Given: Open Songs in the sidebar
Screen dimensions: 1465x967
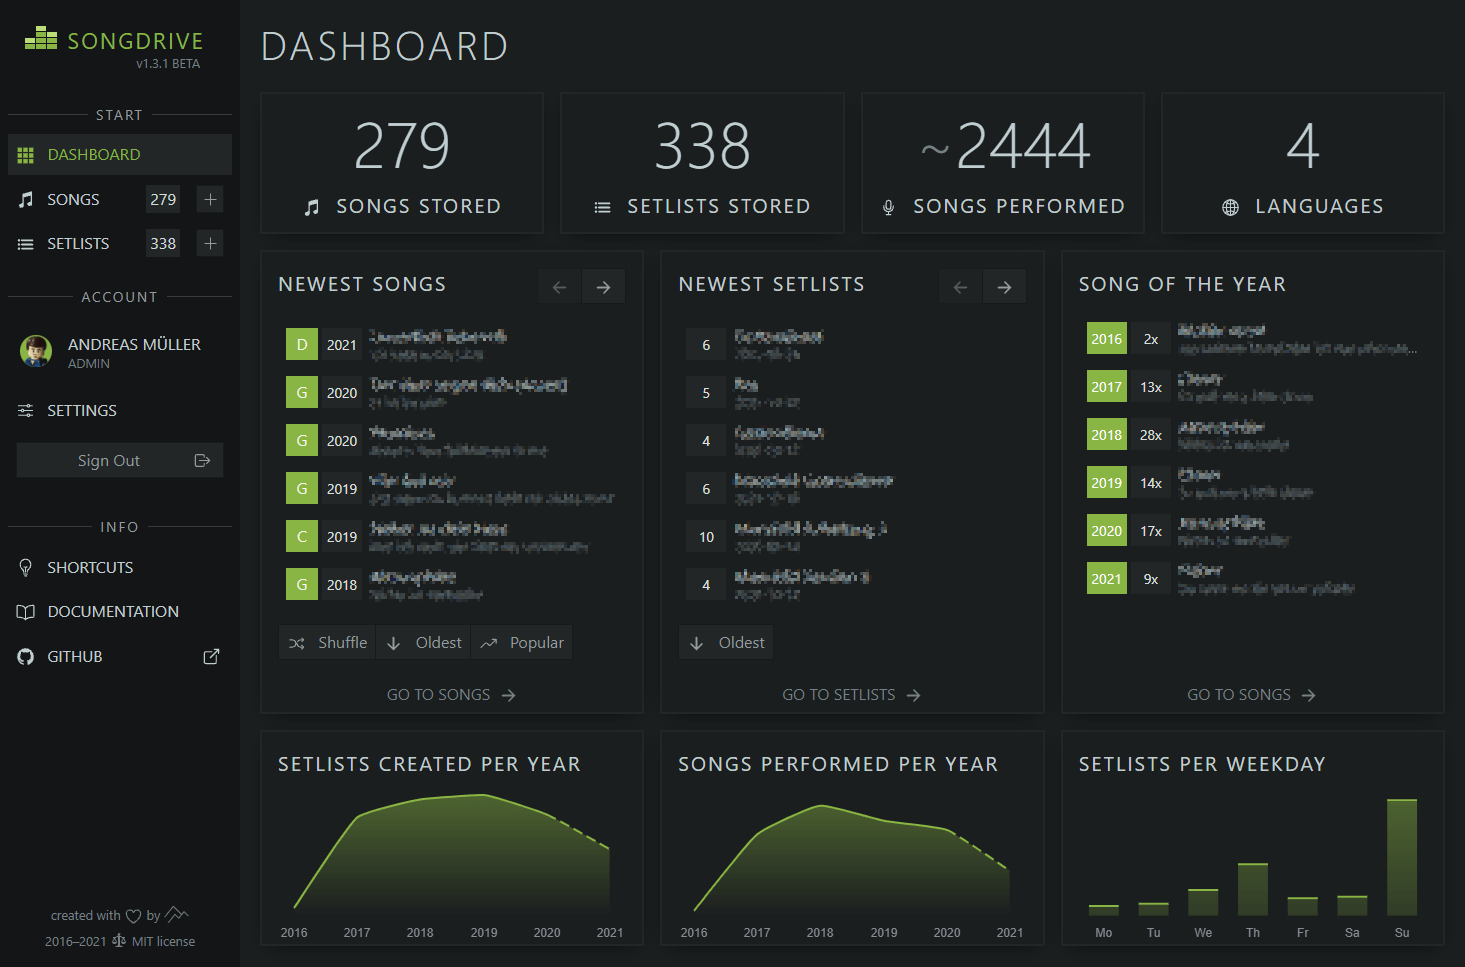Looking at the screenshot, I should (73, 200).
